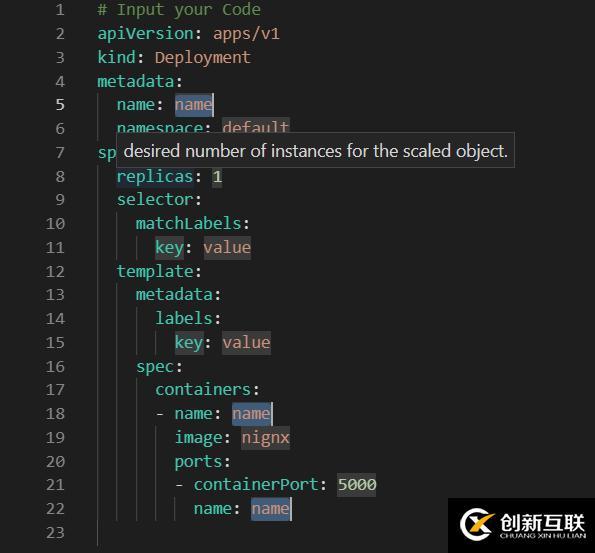Click the 'image' key

point(198,438)
